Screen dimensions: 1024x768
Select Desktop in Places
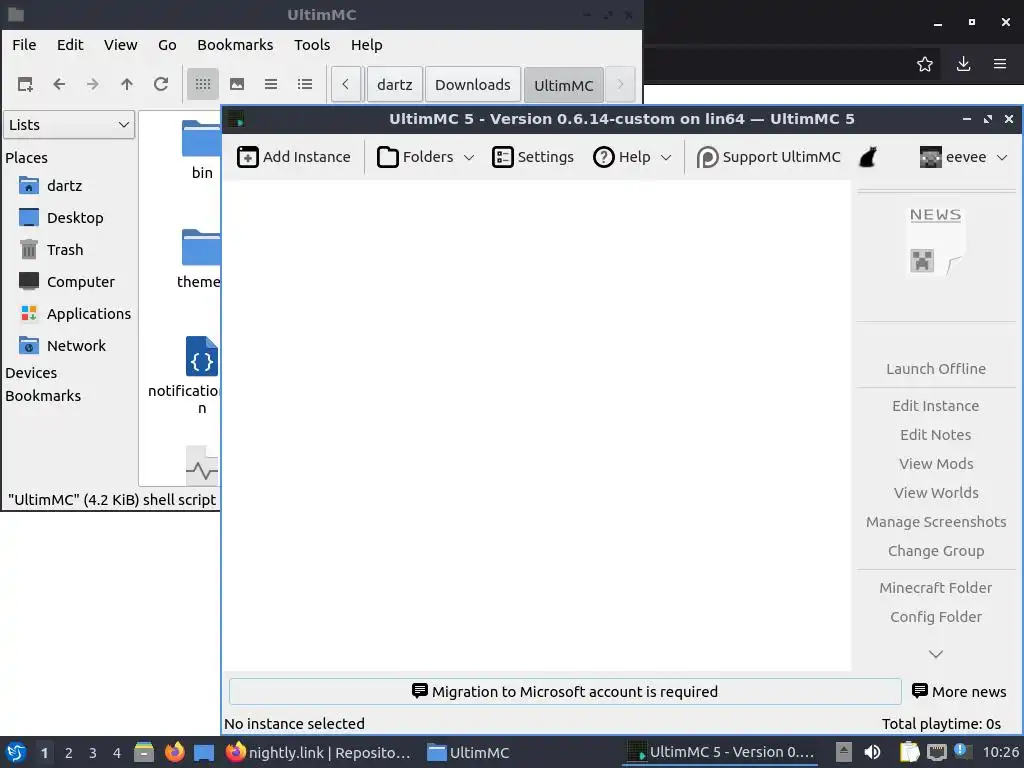[x=61, y=218]
